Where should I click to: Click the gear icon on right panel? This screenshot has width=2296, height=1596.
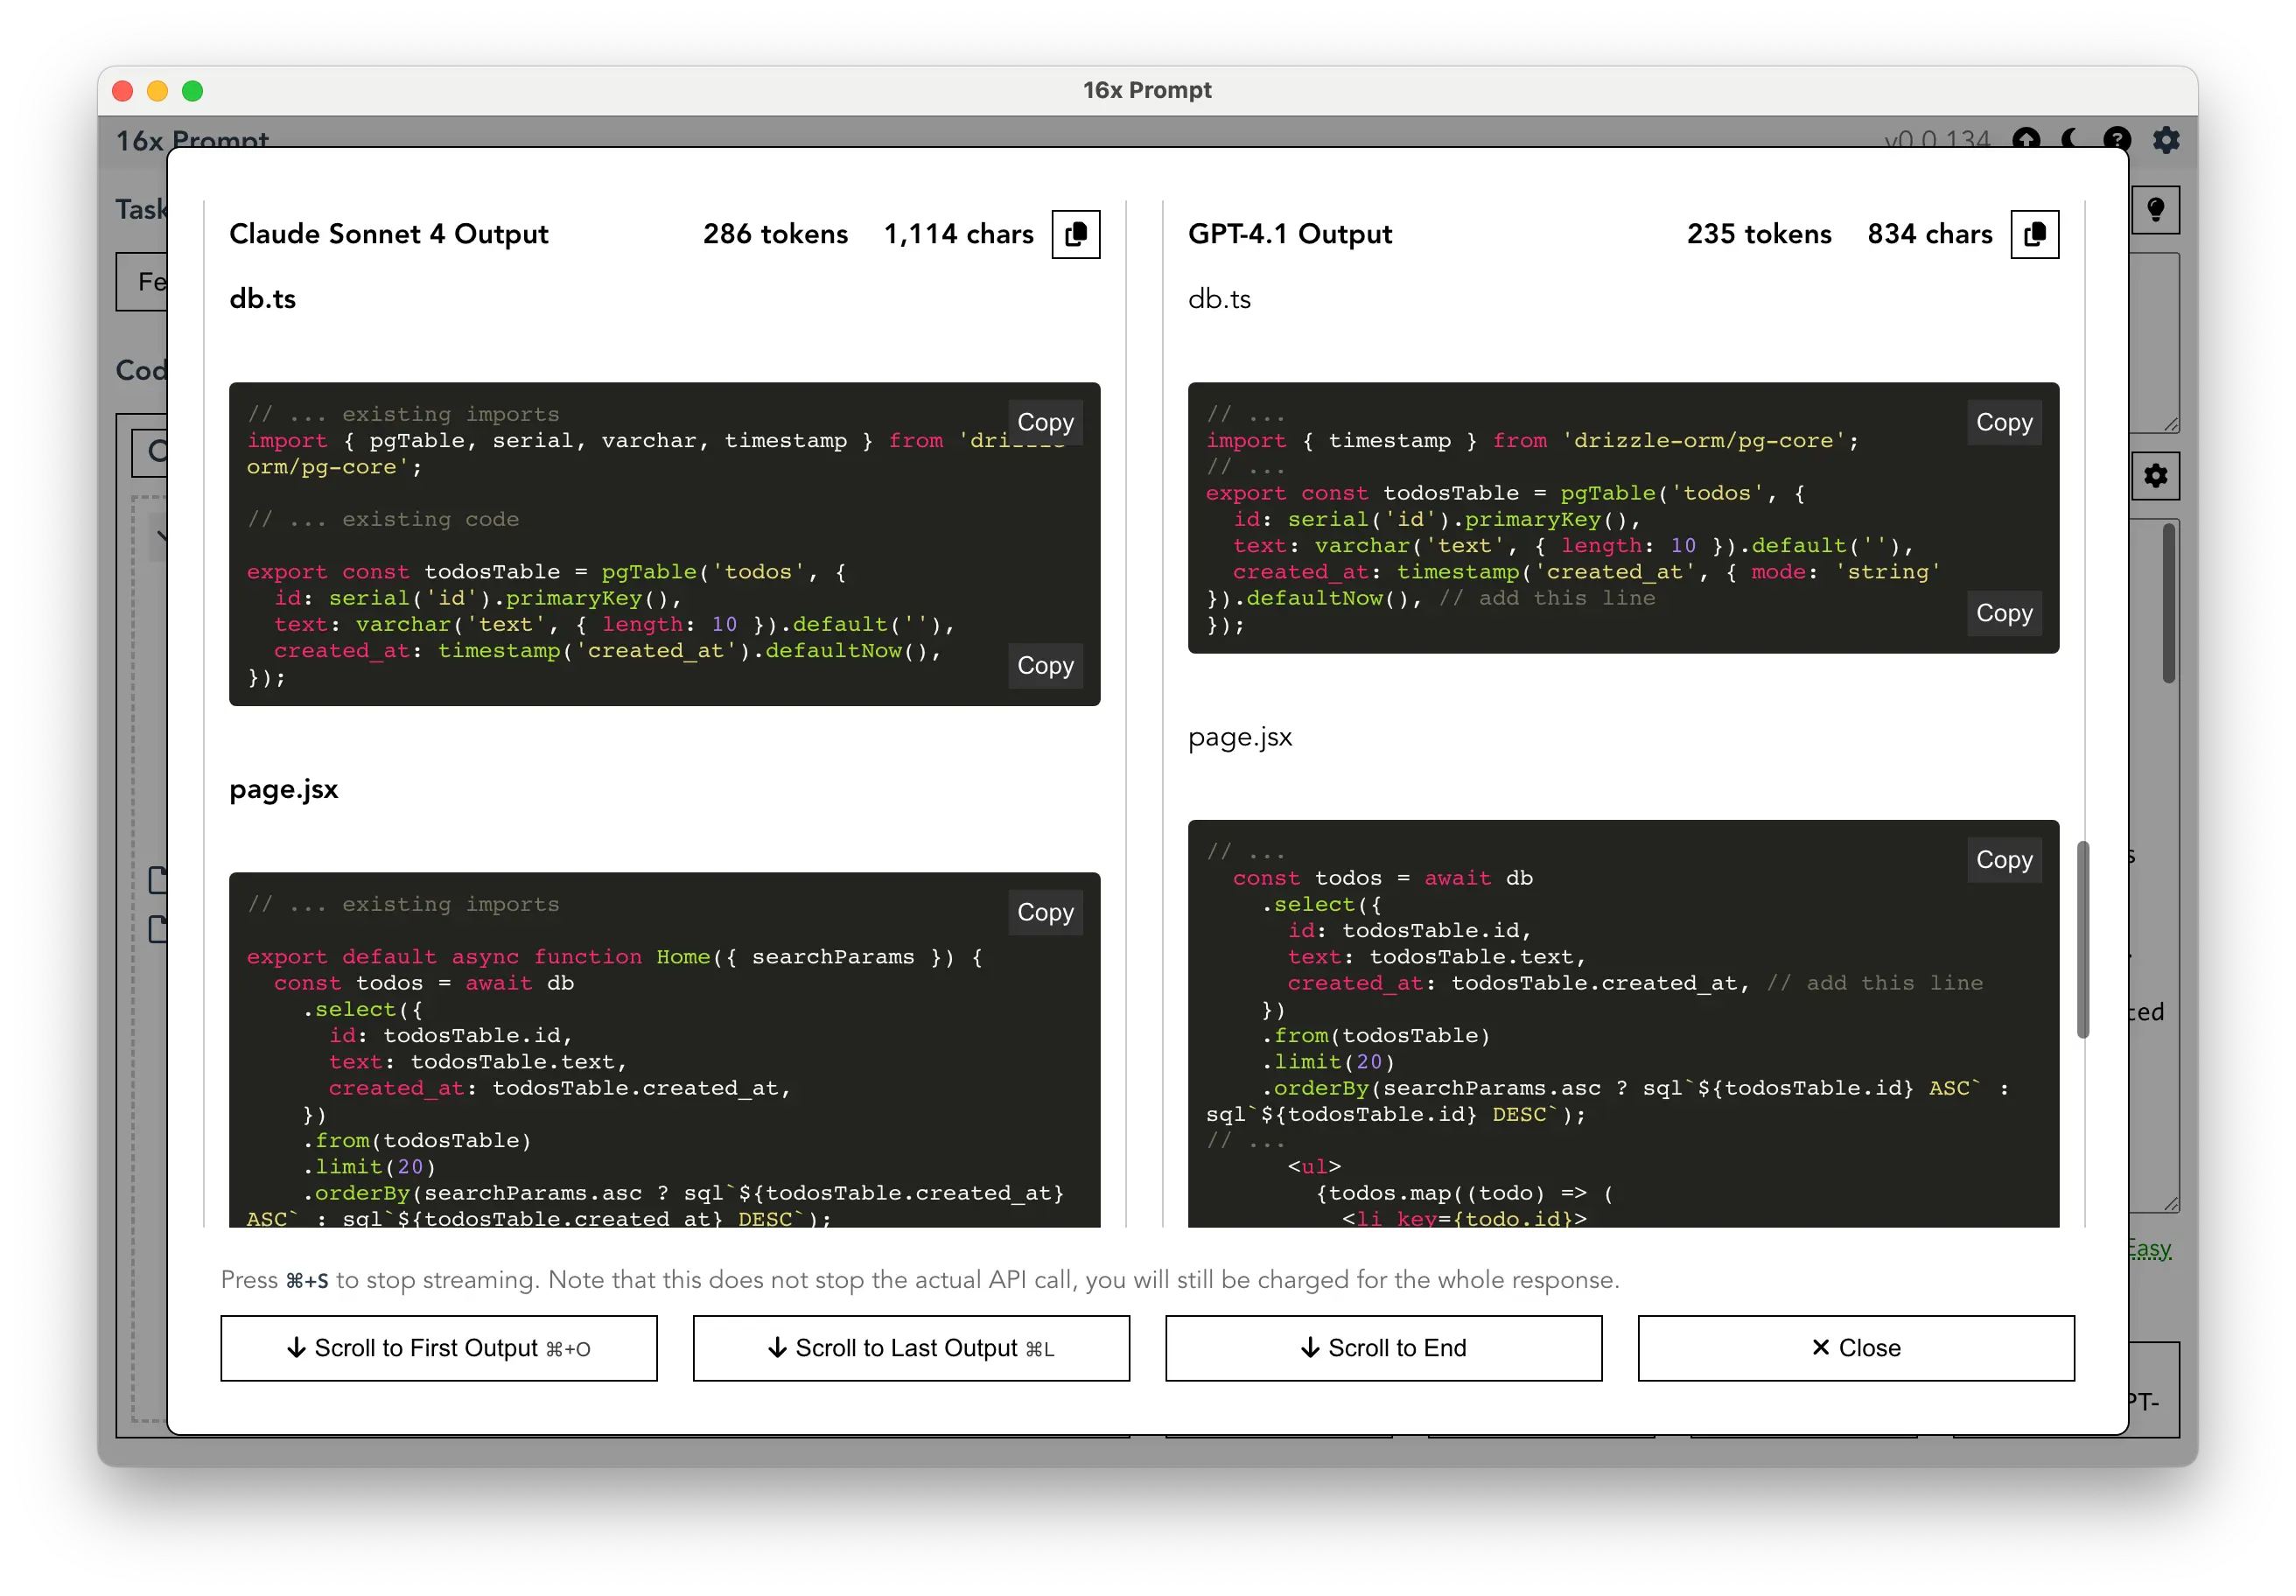click(2155, 476)
